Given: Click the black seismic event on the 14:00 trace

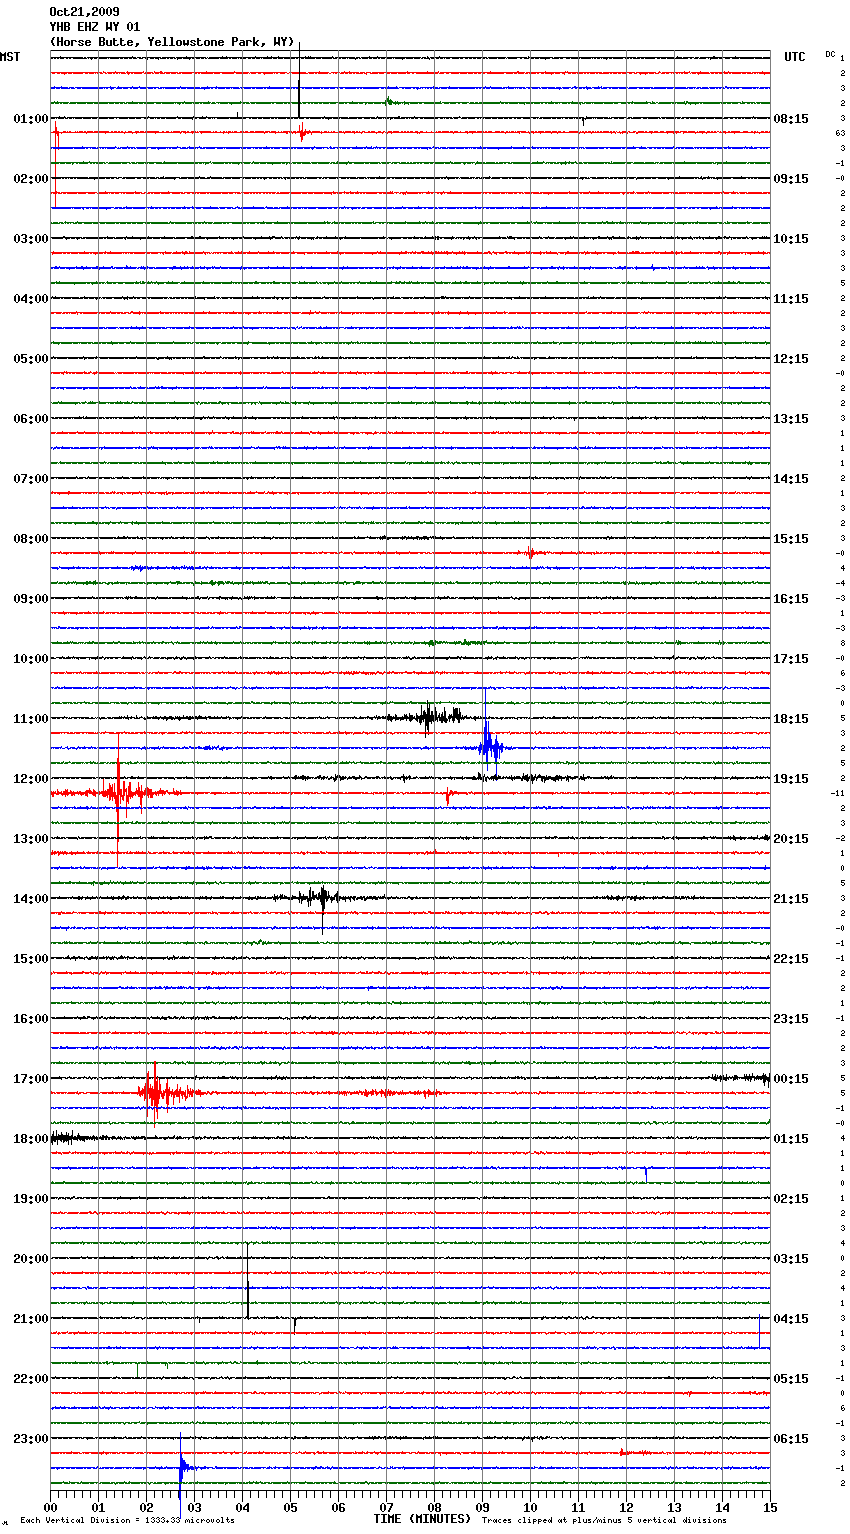Looking at the screenshot, I should pos(320,898).
